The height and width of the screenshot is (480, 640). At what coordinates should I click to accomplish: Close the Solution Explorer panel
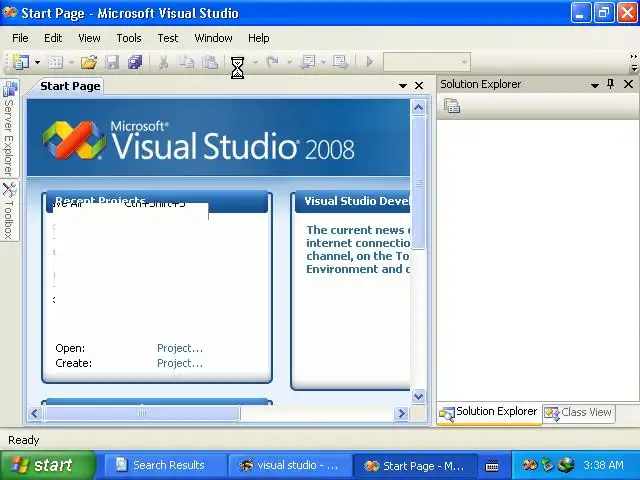coord(628,84)
